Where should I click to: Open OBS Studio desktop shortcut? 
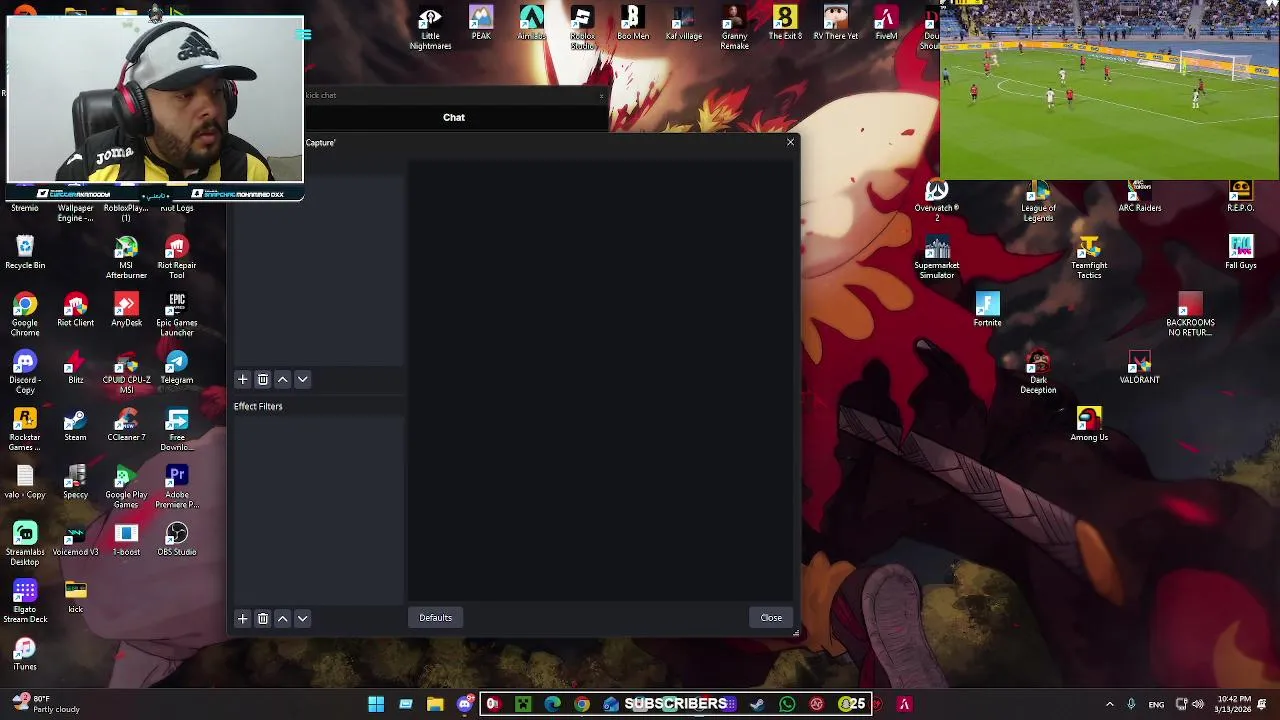pos(177,538)
